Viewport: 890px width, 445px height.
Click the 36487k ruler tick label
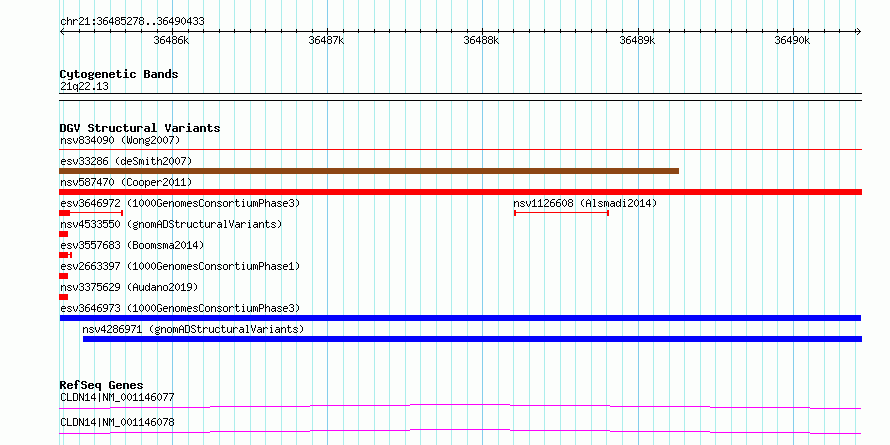(x=326, y=40)
